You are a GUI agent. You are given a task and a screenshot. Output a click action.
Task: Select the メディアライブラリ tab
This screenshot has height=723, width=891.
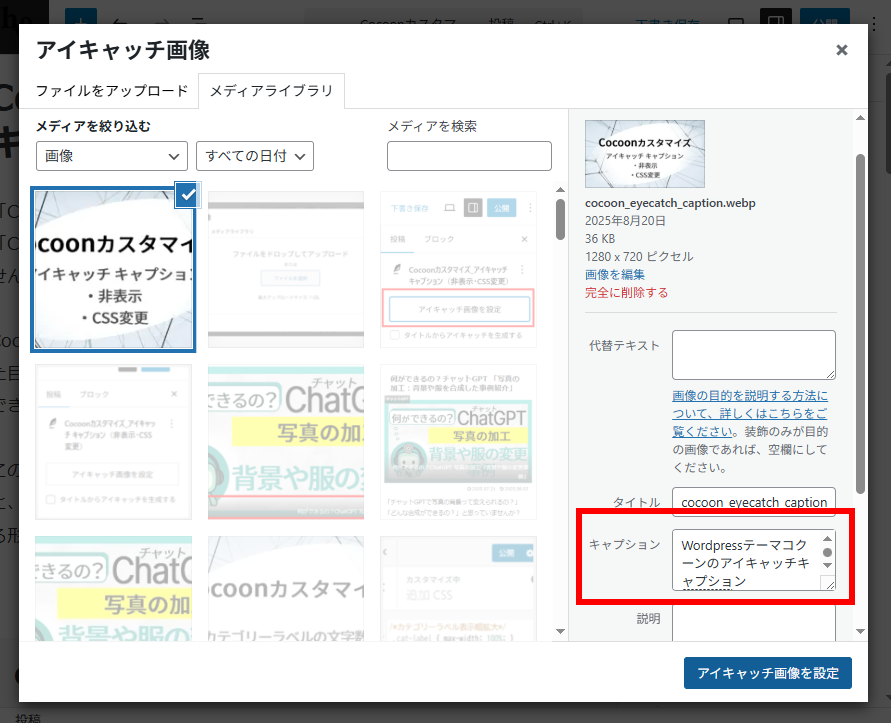[272, 91]
